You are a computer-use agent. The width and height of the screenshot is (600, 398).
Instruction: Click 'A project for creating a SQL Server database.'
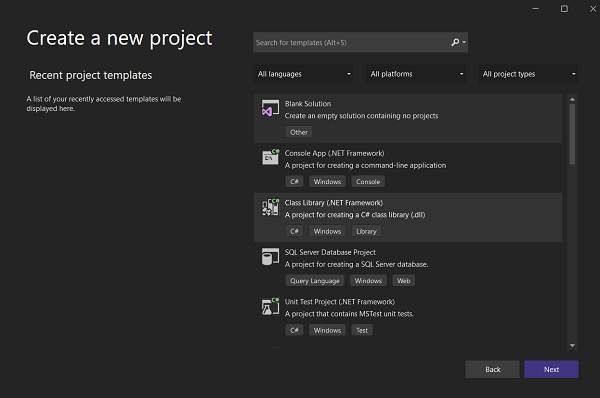coord(357,264)
